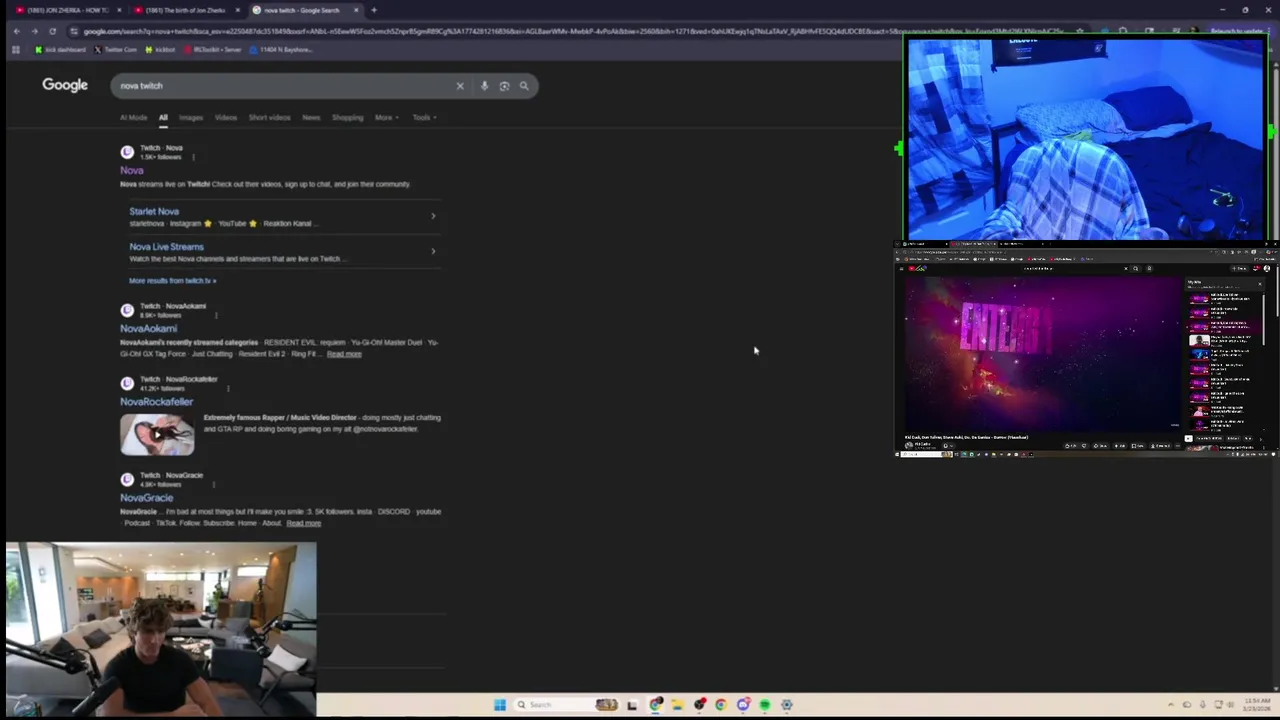Open three-dot menu of NovaAokami result
The width and height of the screenshot is (1280, 720).
[216, 315]
